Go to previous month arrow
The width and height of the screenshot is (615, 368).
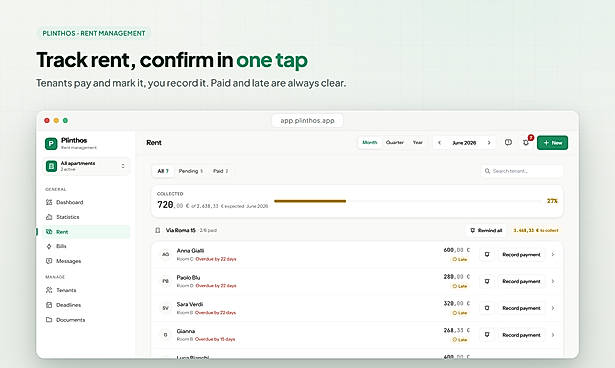pyautogui.click(x=440, y=143)
